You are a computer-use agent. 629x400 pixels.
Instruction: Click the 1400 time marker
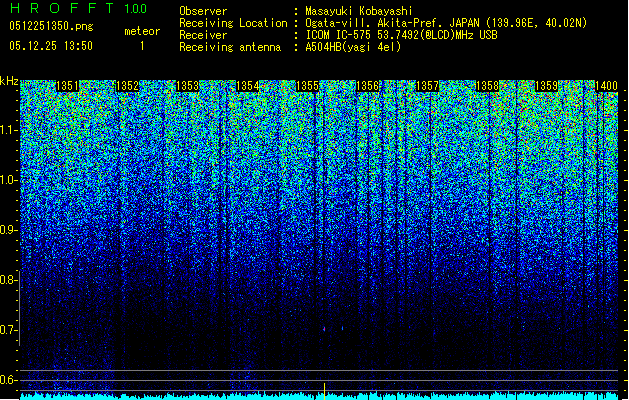point(606,86)
